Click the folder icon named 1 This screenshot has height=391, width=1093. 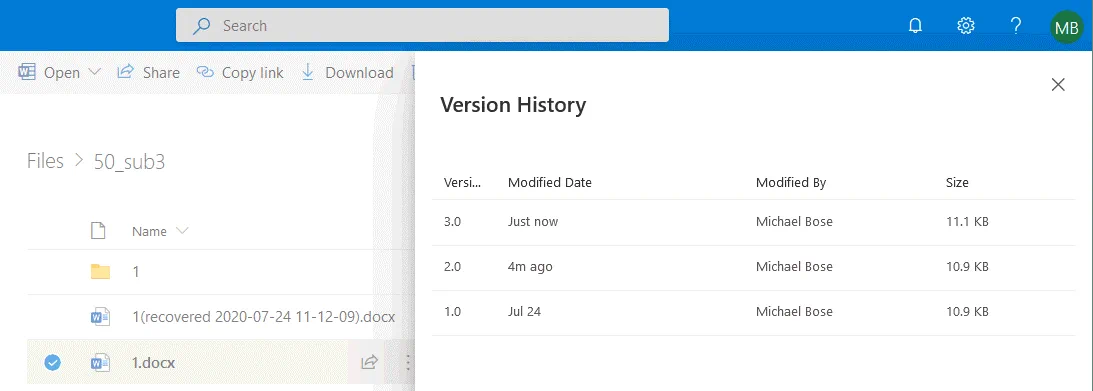point(100,271)
